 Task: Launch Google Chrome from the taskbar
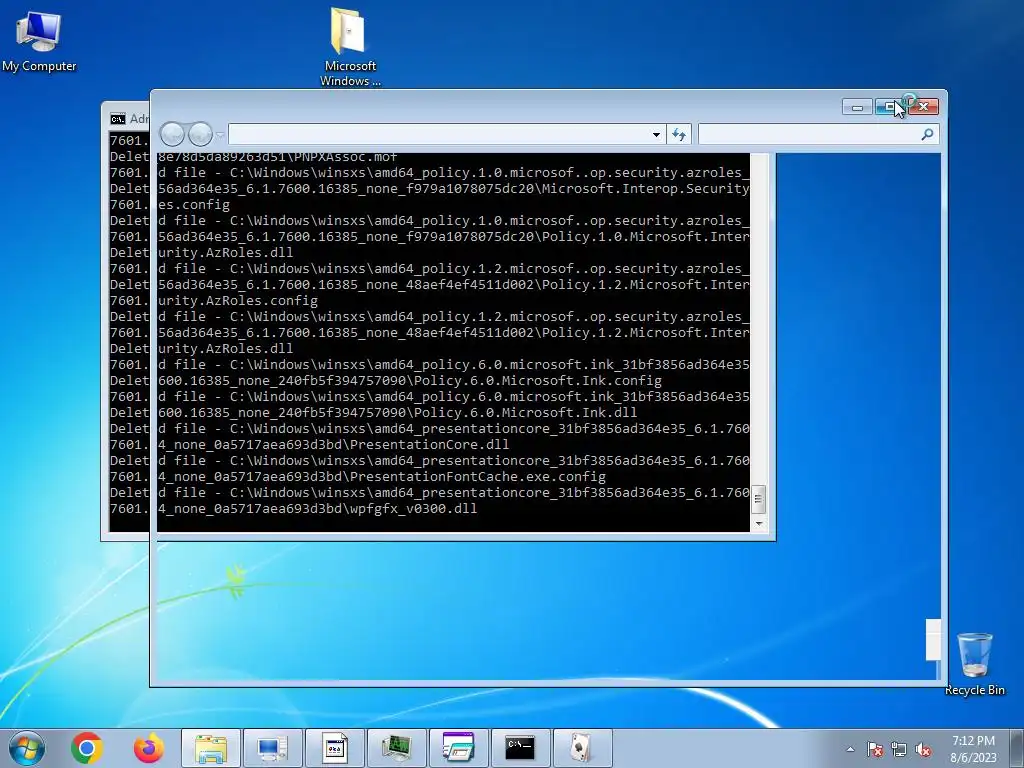pyautogui.click(x=87, y=748)
